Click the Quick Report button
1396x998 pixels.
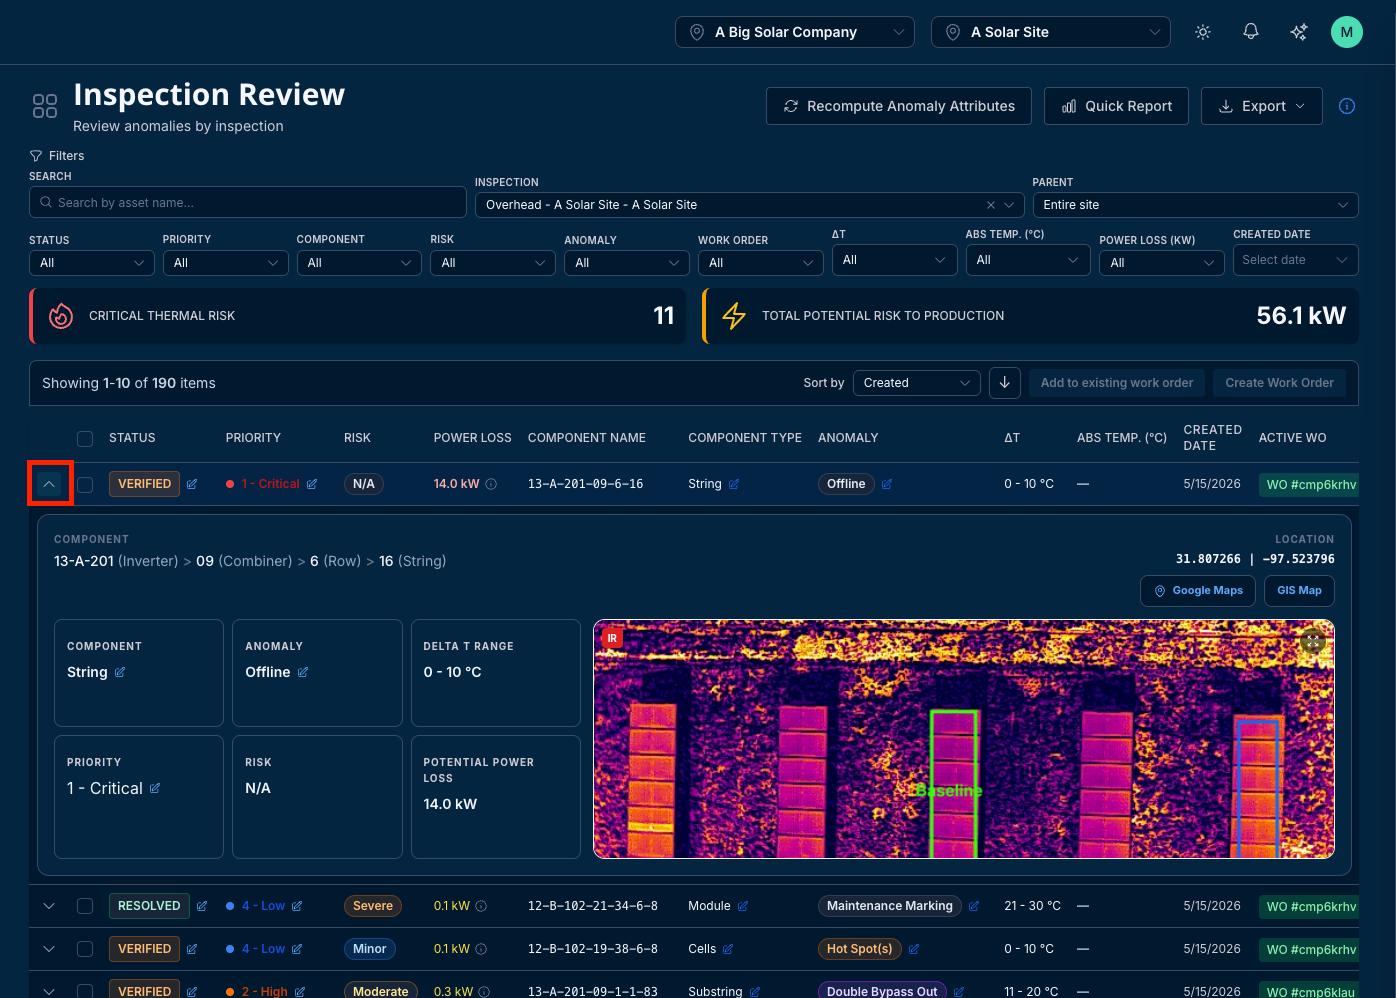[1116, 106]
